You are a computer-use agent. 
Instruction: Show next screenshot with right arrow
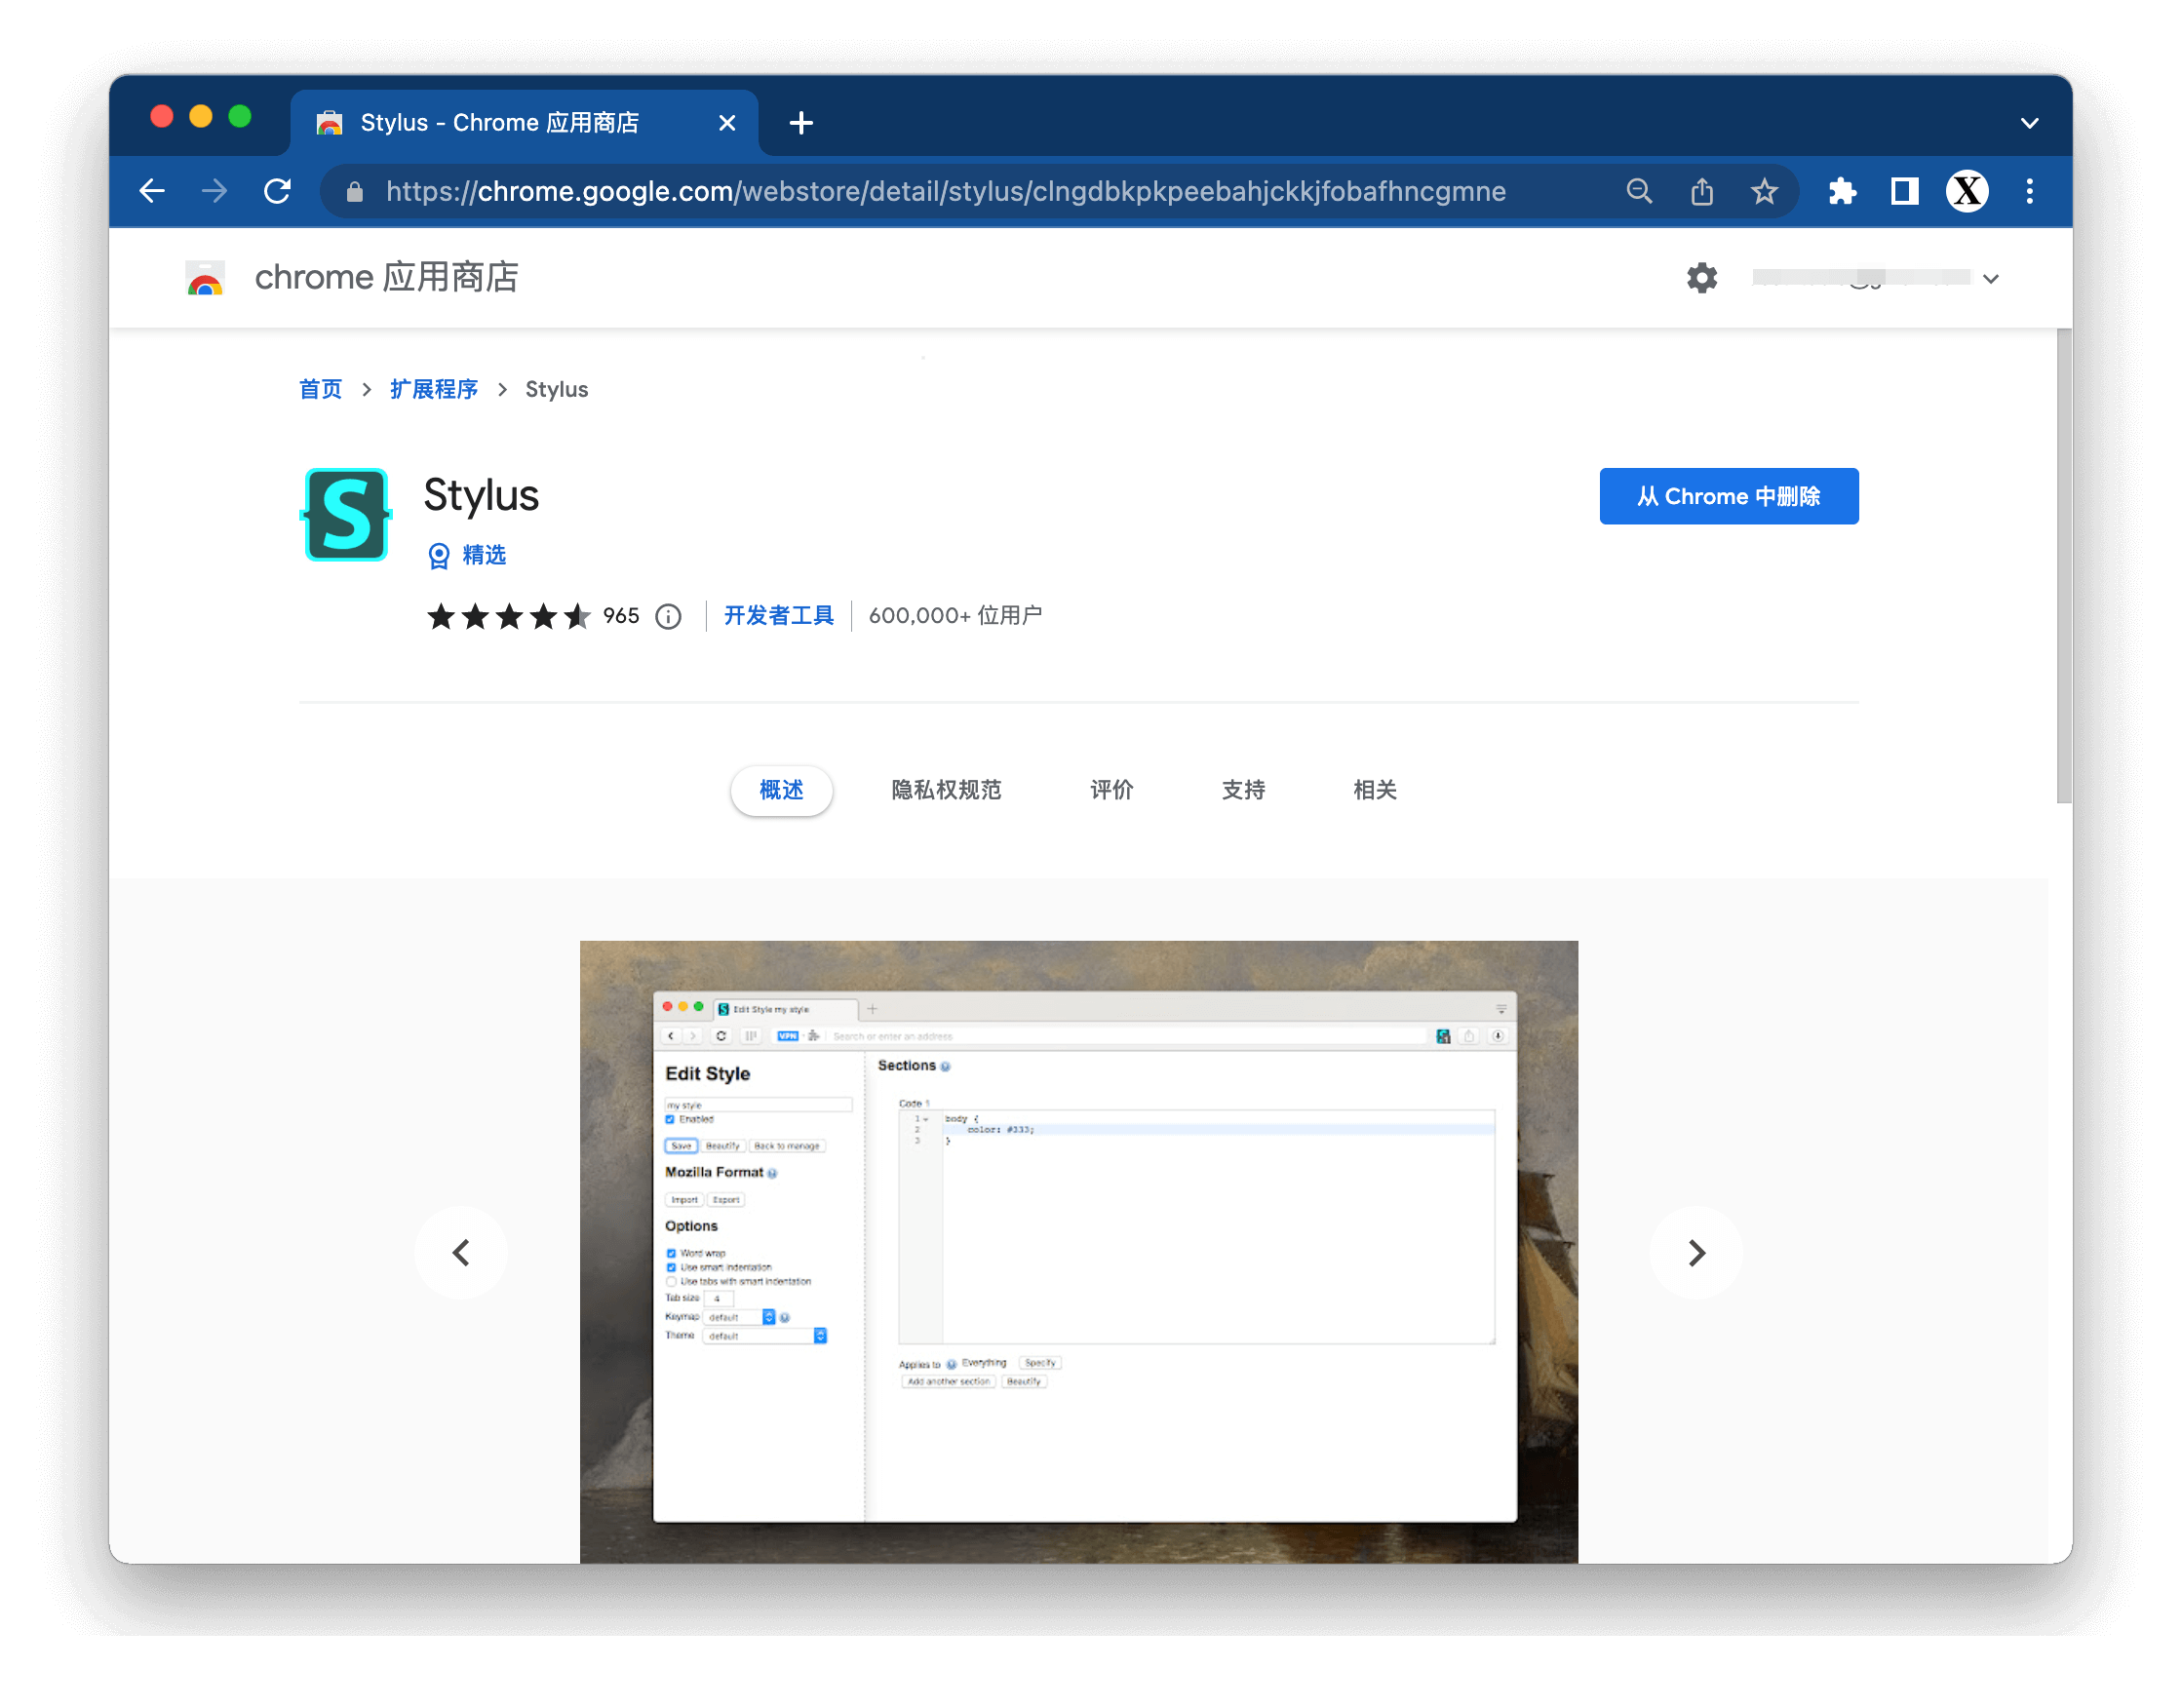pos(1696,1253)
